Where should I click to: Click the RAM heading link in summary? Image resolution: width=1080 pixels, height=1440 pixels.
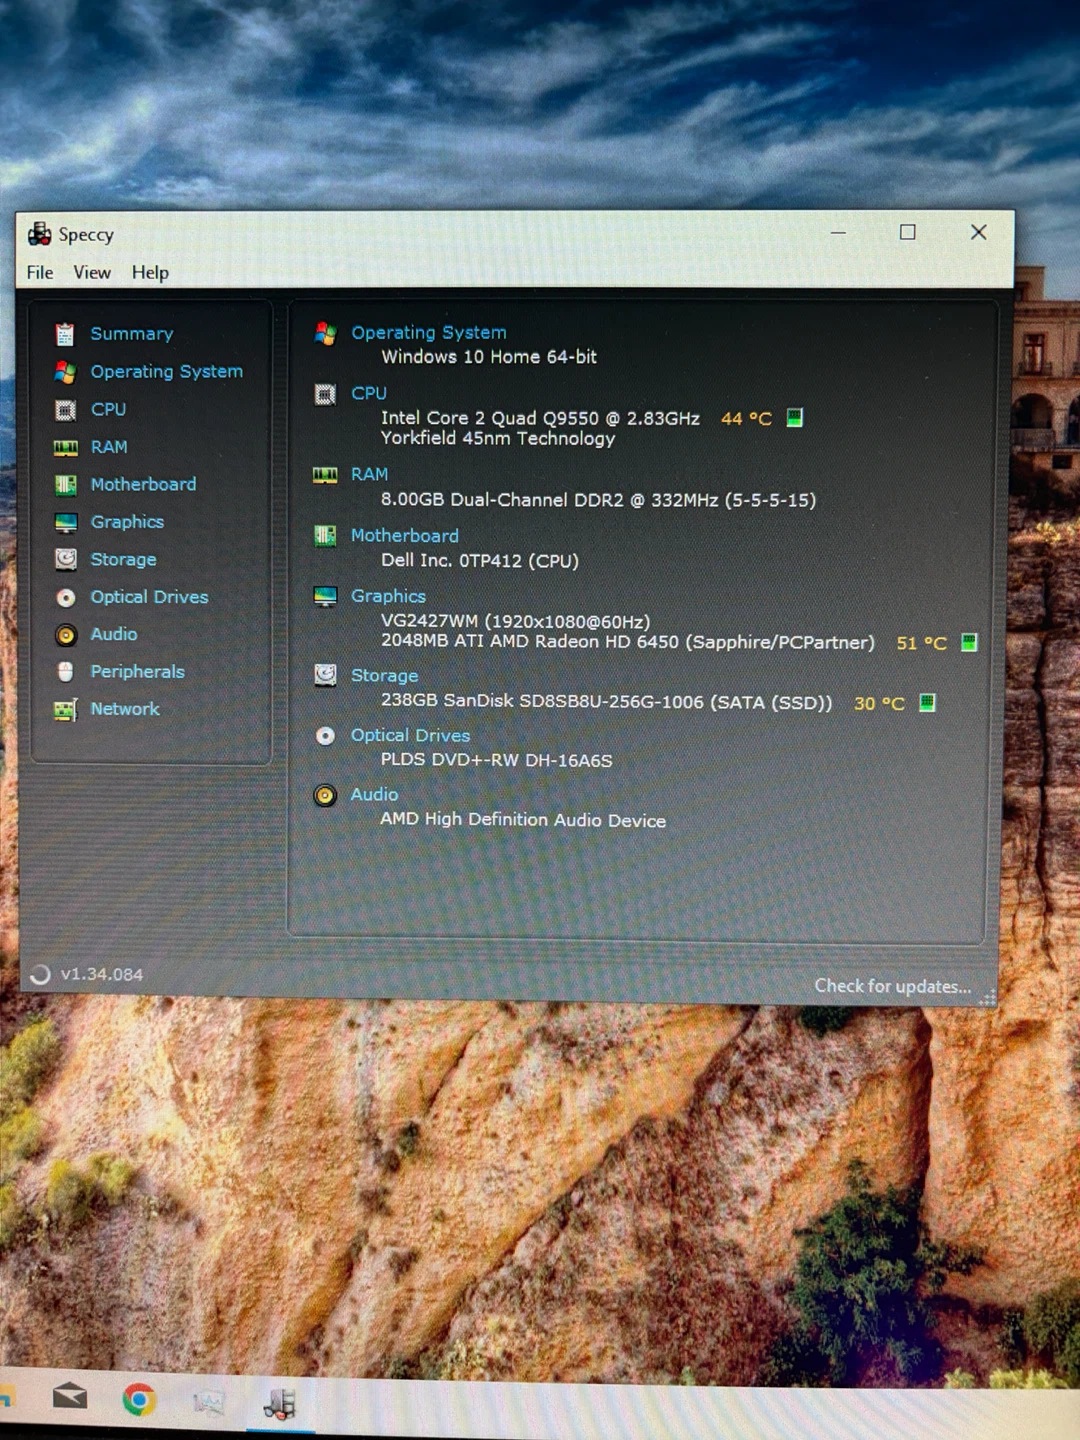click(369, 475)
